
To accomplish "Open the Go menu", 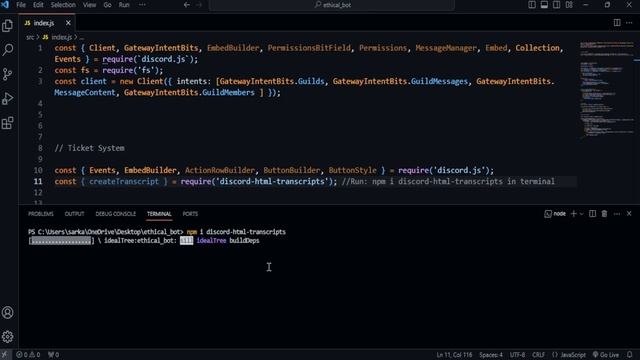I will (x=107, y=5).
